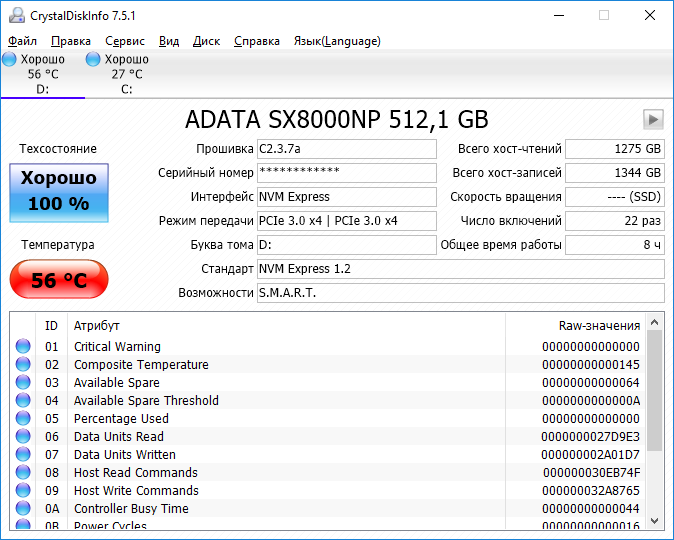Click the masked serial number field

346,173
